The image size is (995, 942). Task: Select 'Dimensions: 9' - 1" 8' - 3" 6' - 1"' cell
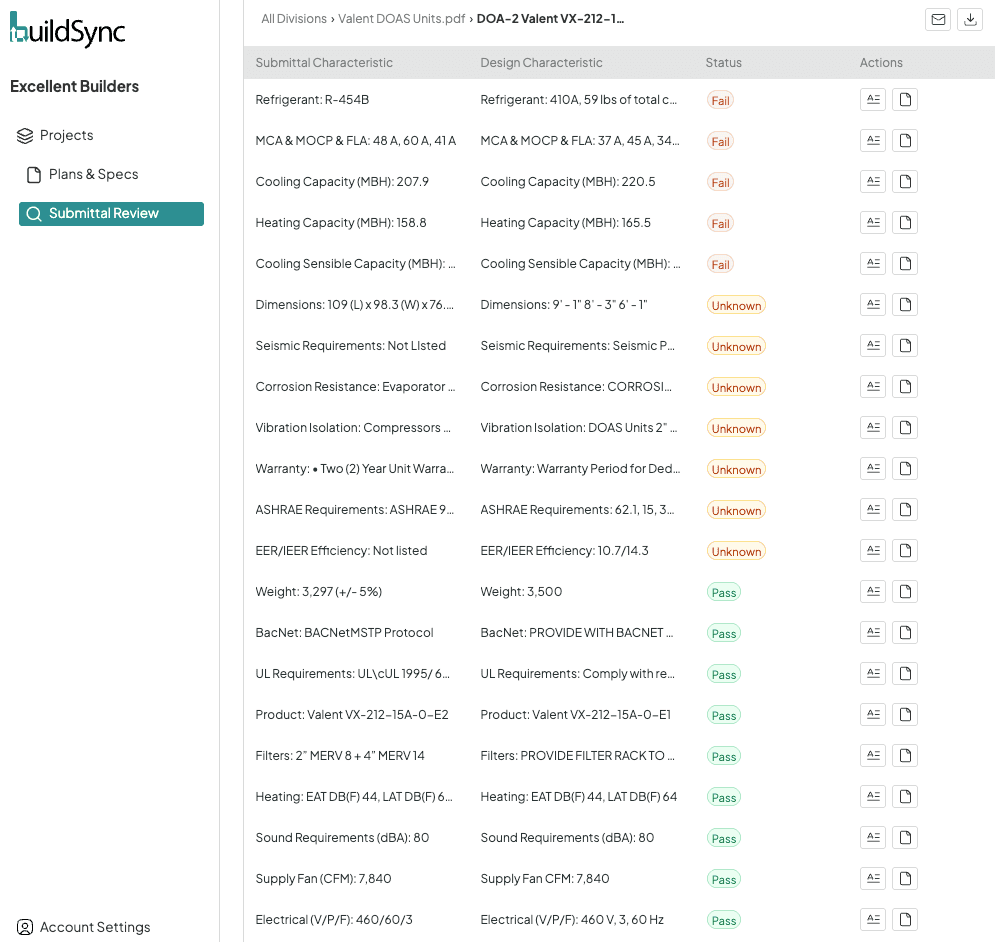pyautogui.click(x=563, y=305)
